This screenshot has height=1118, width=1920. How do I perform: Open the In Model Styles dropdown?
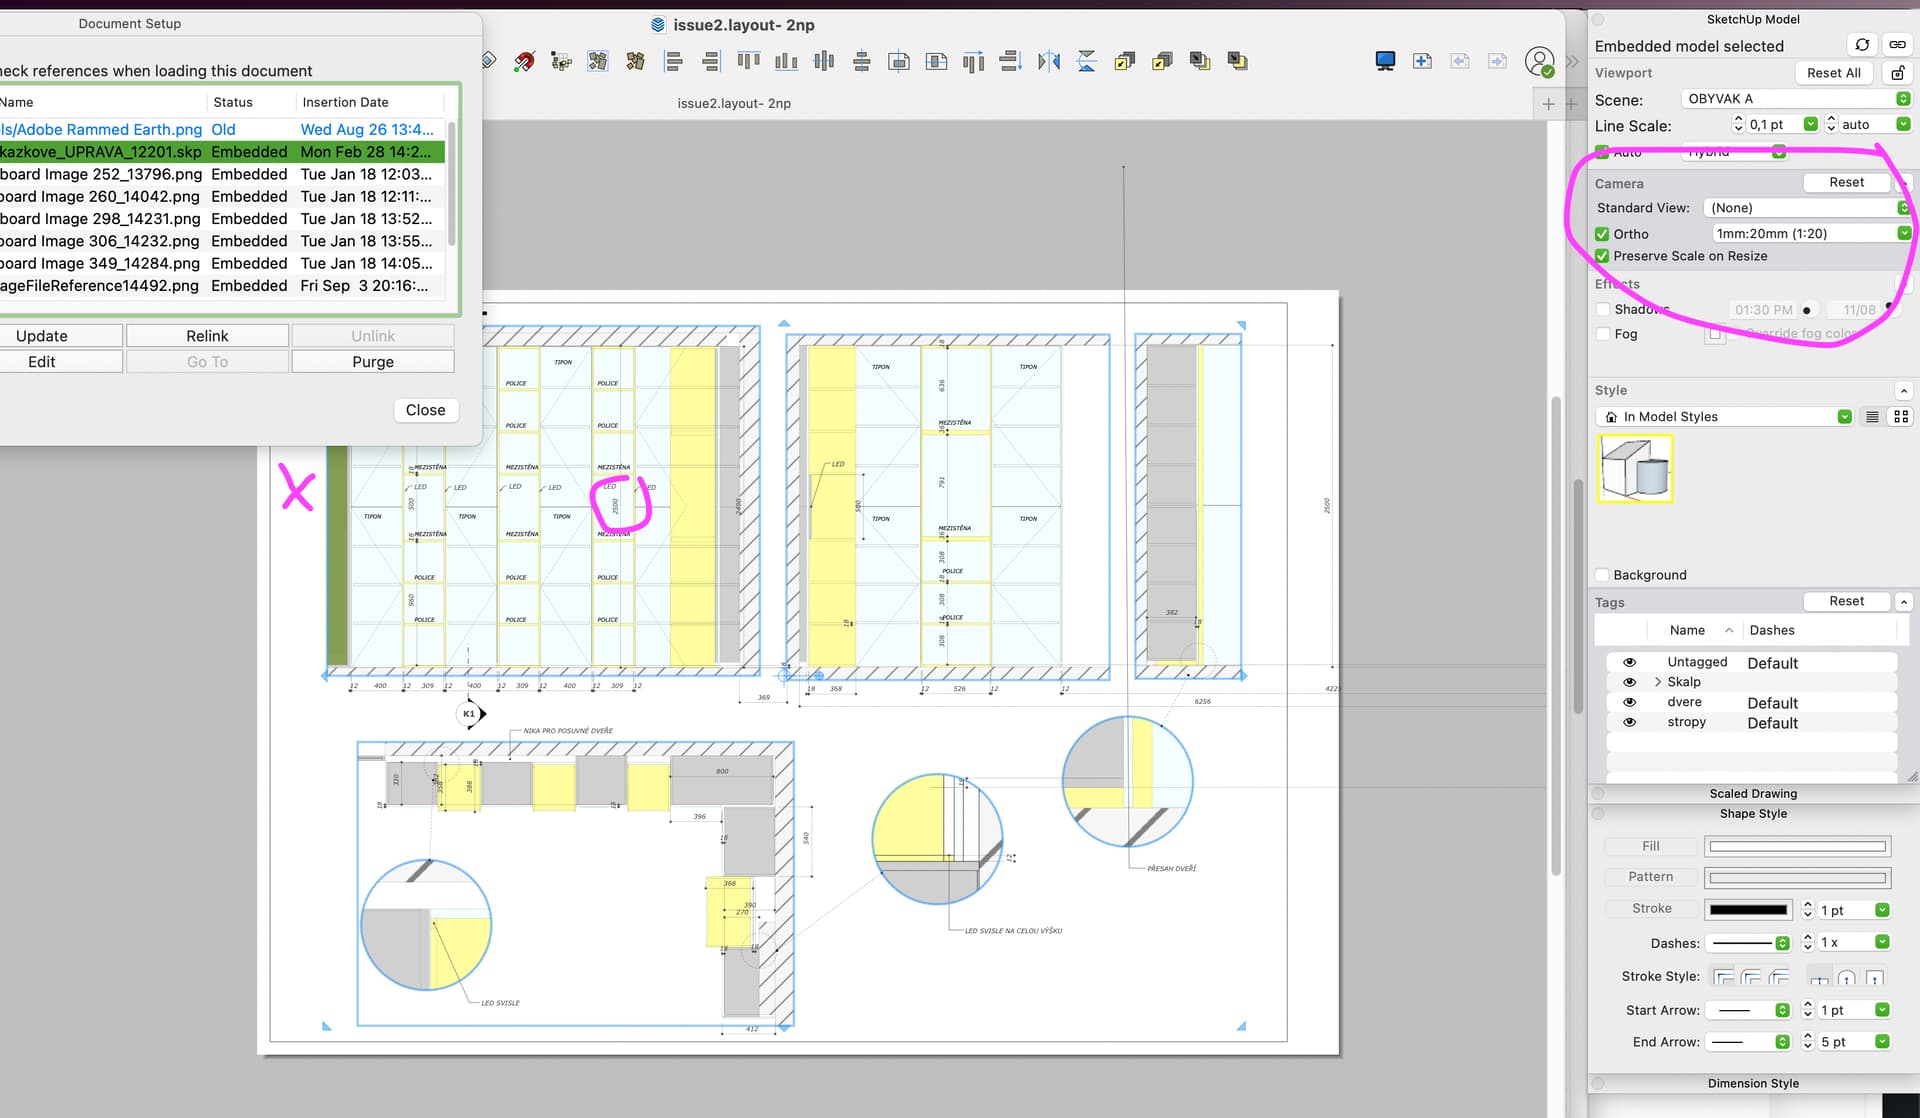(x=1724, y=417)
